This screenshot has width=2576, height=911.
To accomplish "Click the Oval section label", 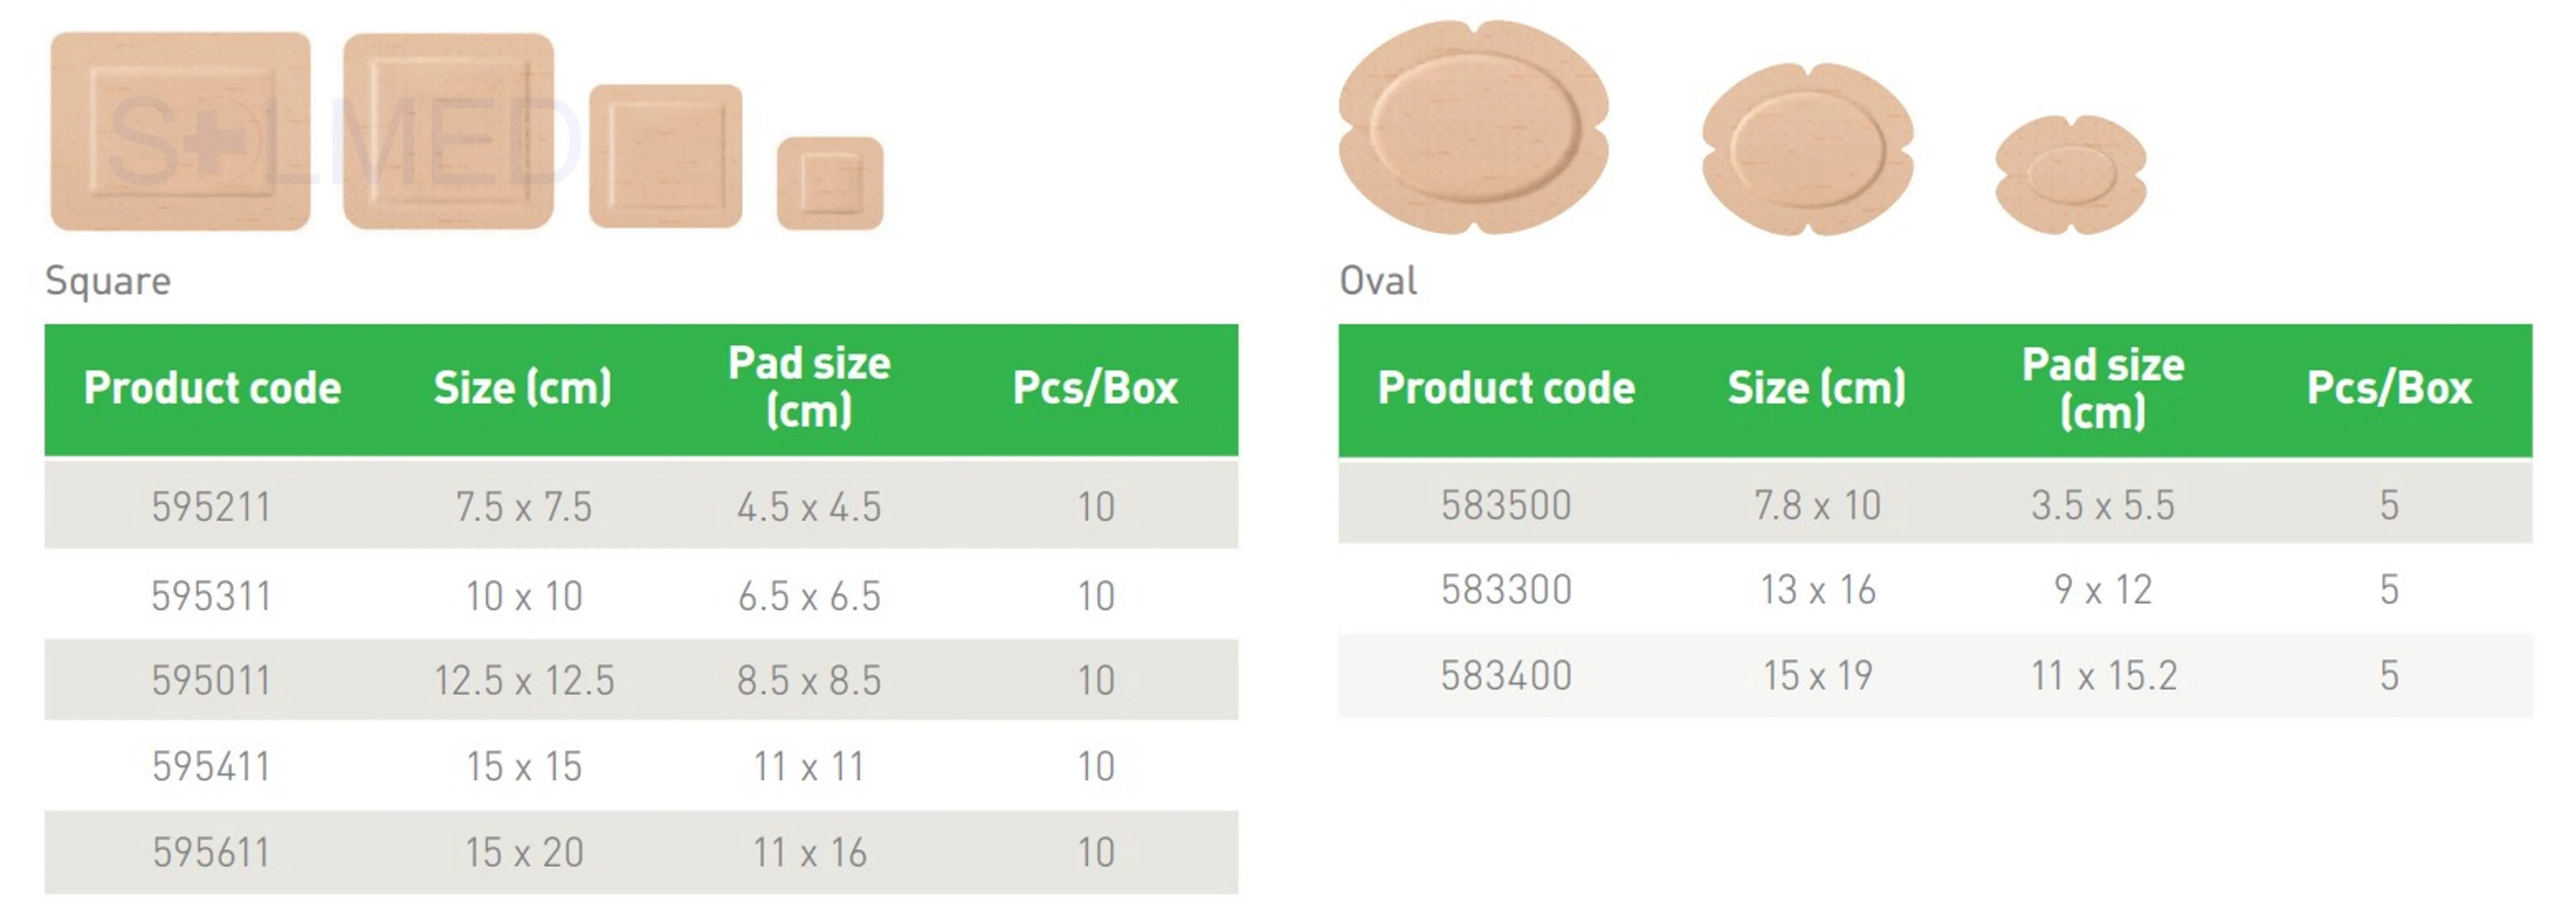I will (x=1377, y=281).
